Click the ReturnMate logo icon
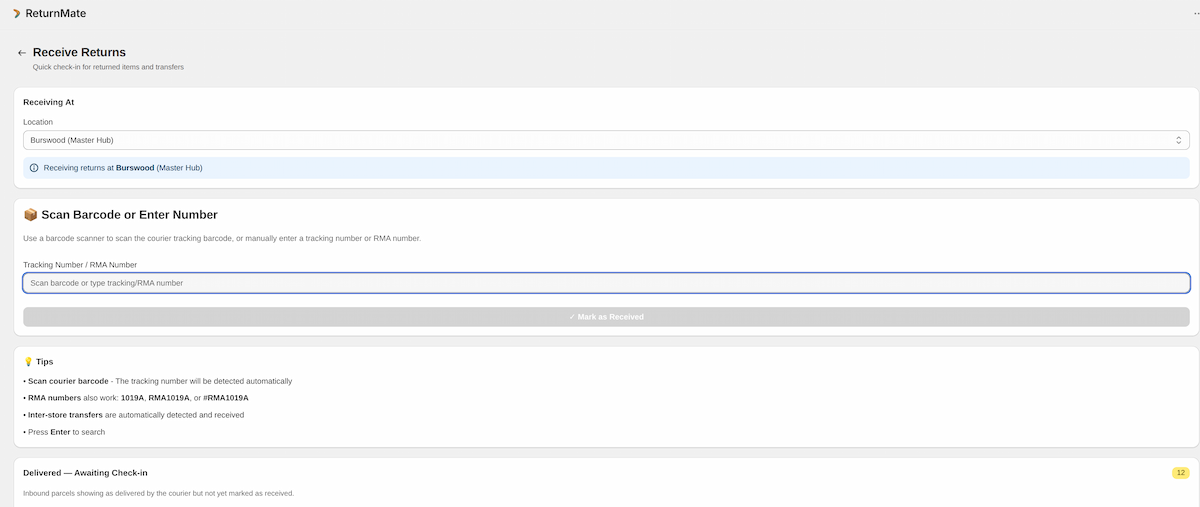This screenshot has height=507, width=1200. click(x=16, y=13)
